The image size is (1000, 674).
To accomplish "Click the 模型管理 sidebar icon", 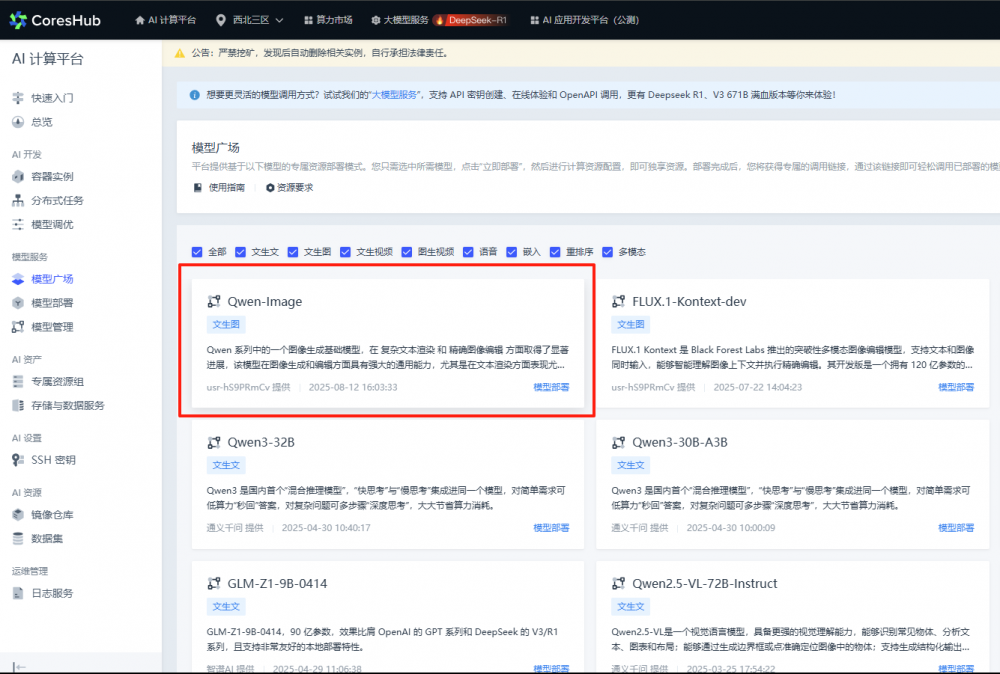I will [x=18, y=327].
